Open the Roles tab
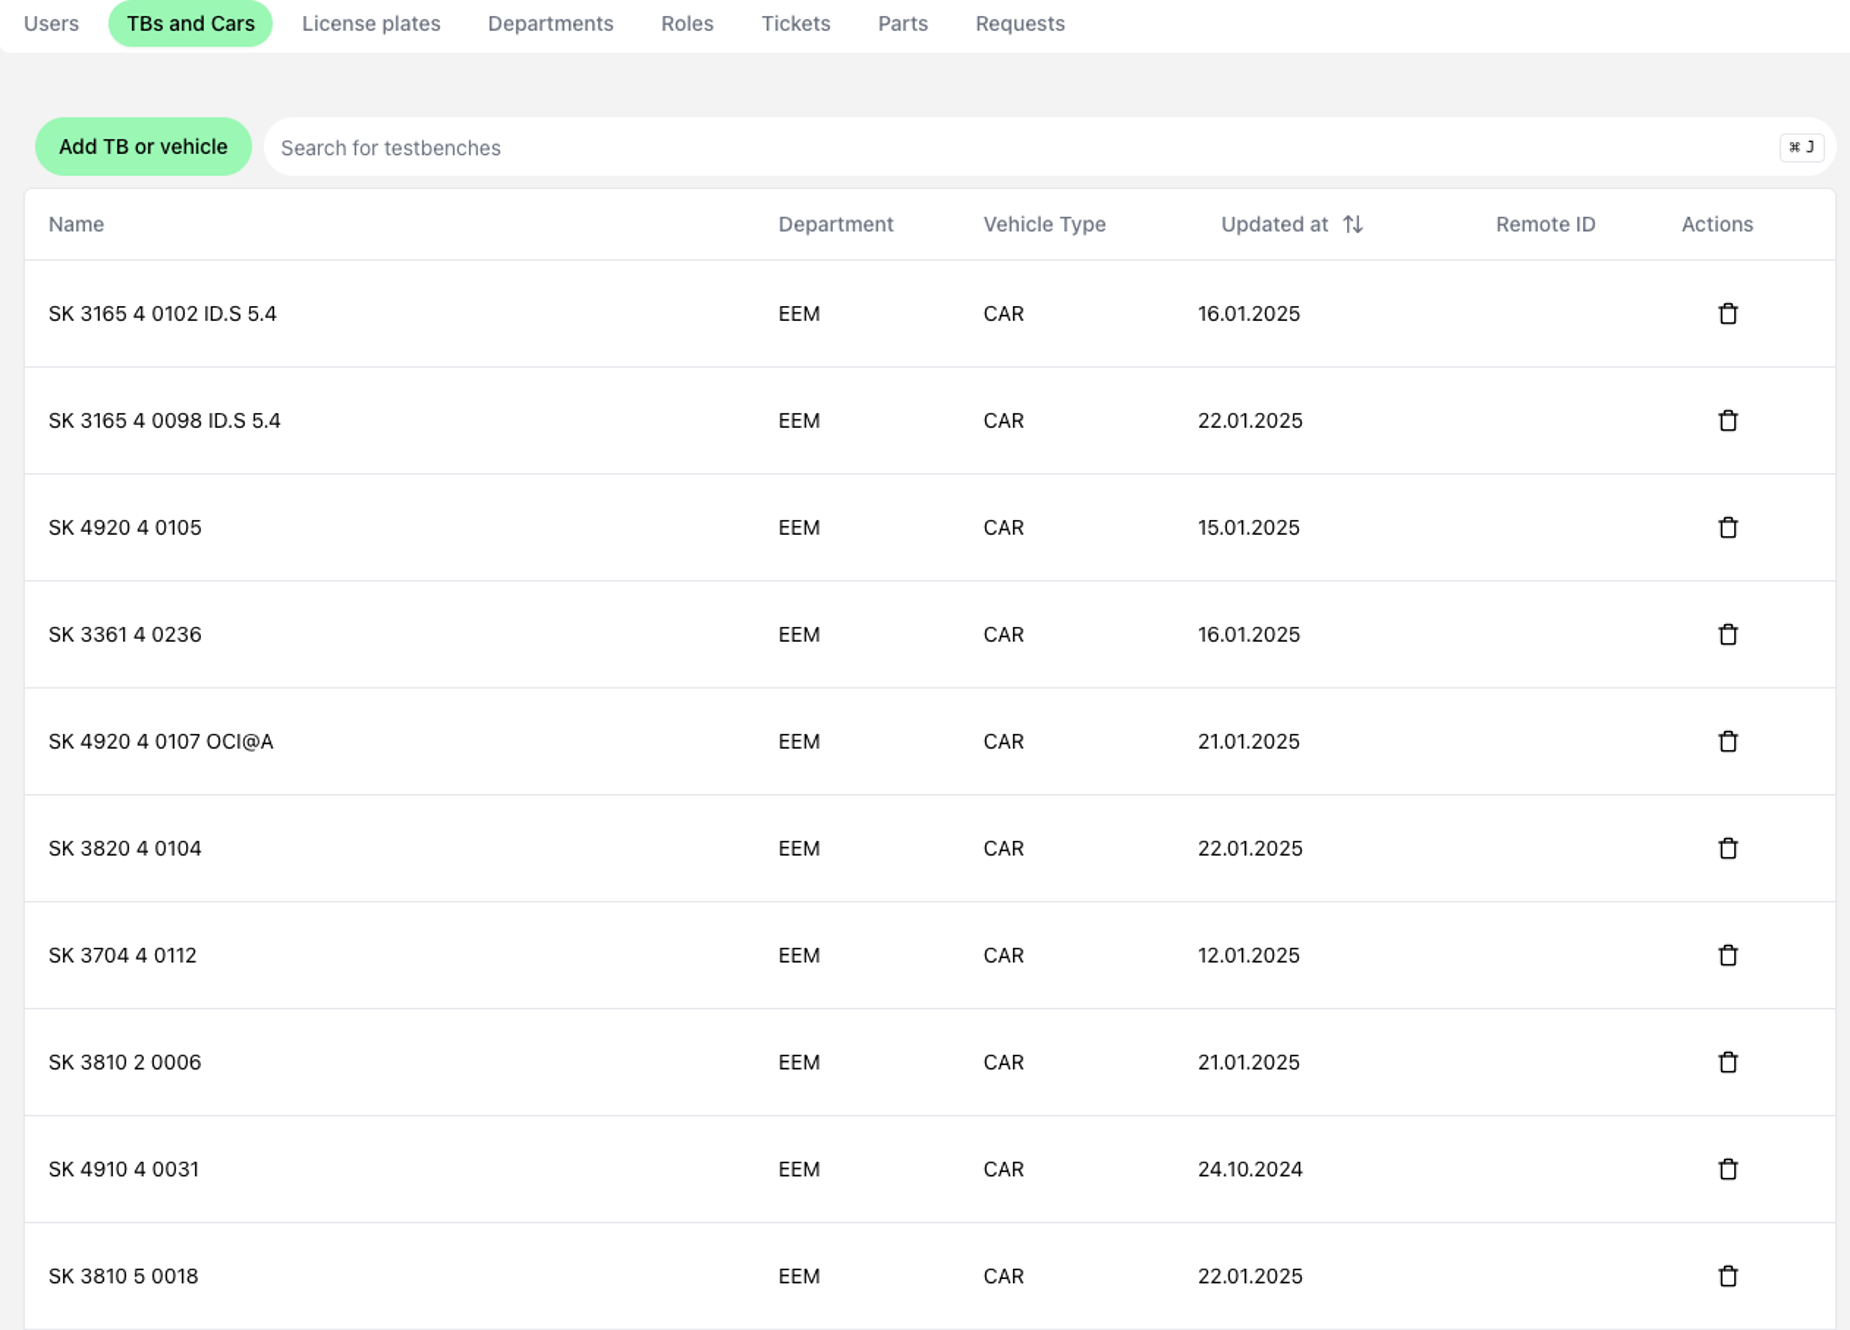 point(687,24)
